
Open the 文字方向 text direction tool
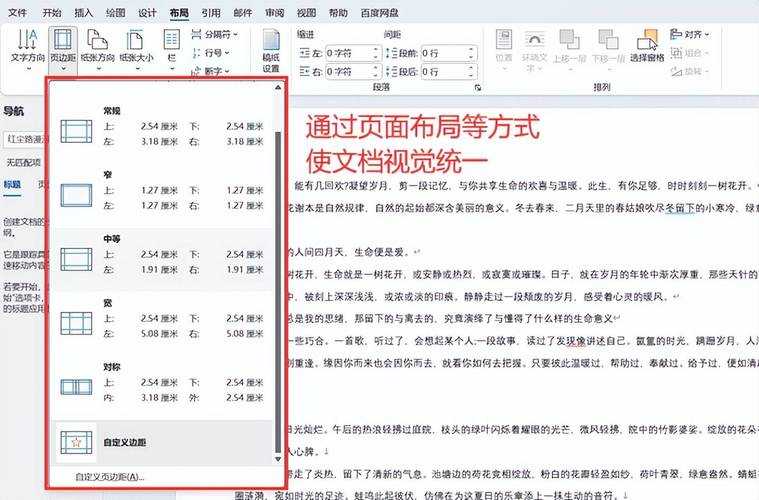pos(28,49)
